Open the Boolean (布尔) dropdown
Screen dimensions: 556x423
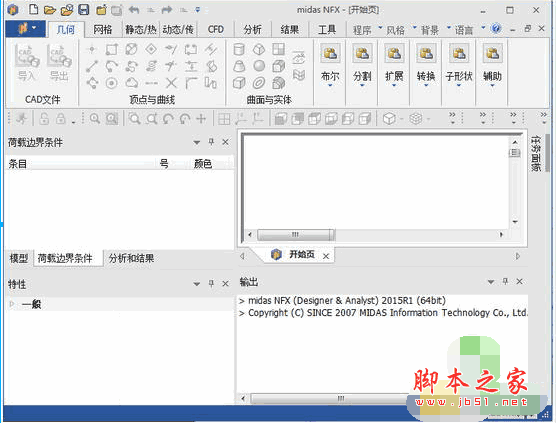tap(330, 66)
